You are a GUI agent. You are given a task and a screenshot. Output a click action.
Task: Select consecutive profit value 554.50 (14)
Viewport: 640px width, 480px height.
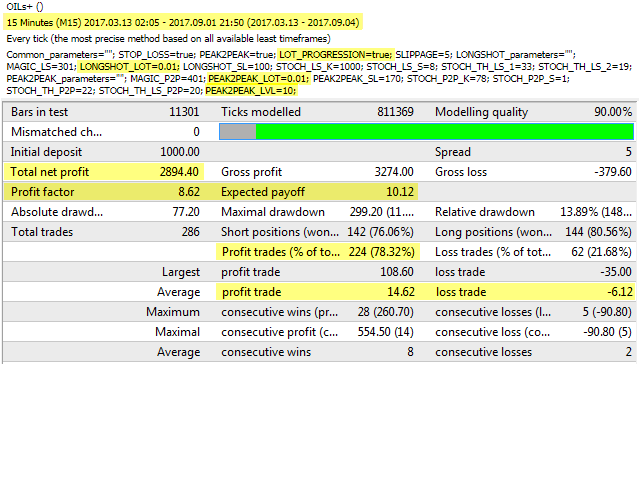click(385, 332)
